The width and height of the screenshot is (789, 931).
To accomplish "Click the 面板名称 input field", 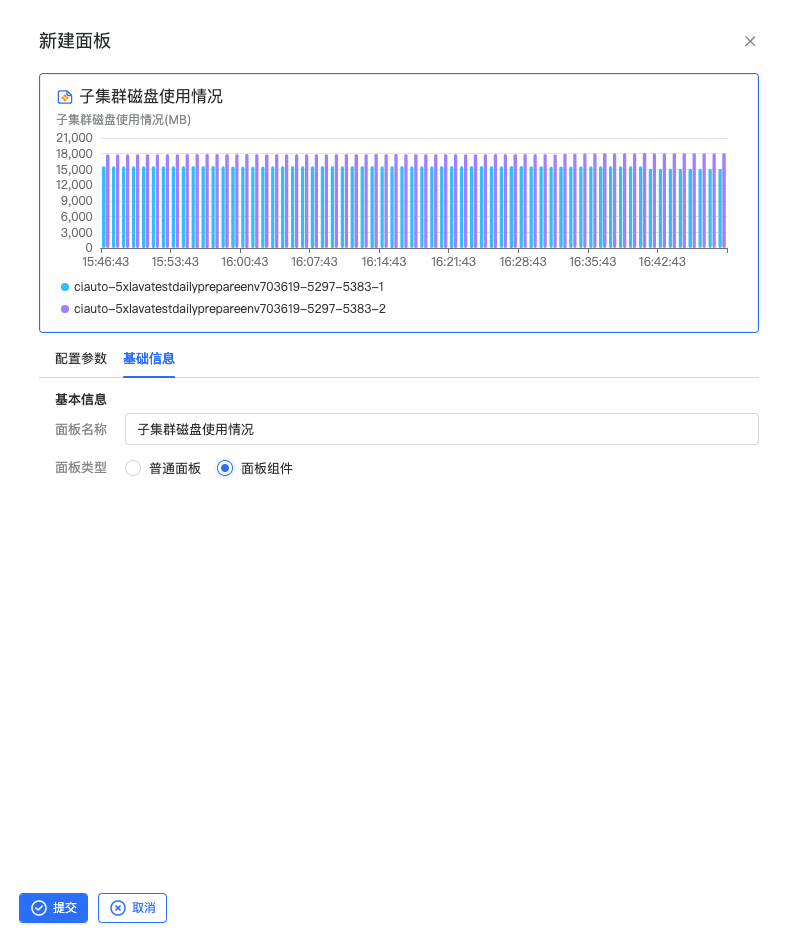I will pyautogui.click(x=441, y=429).
